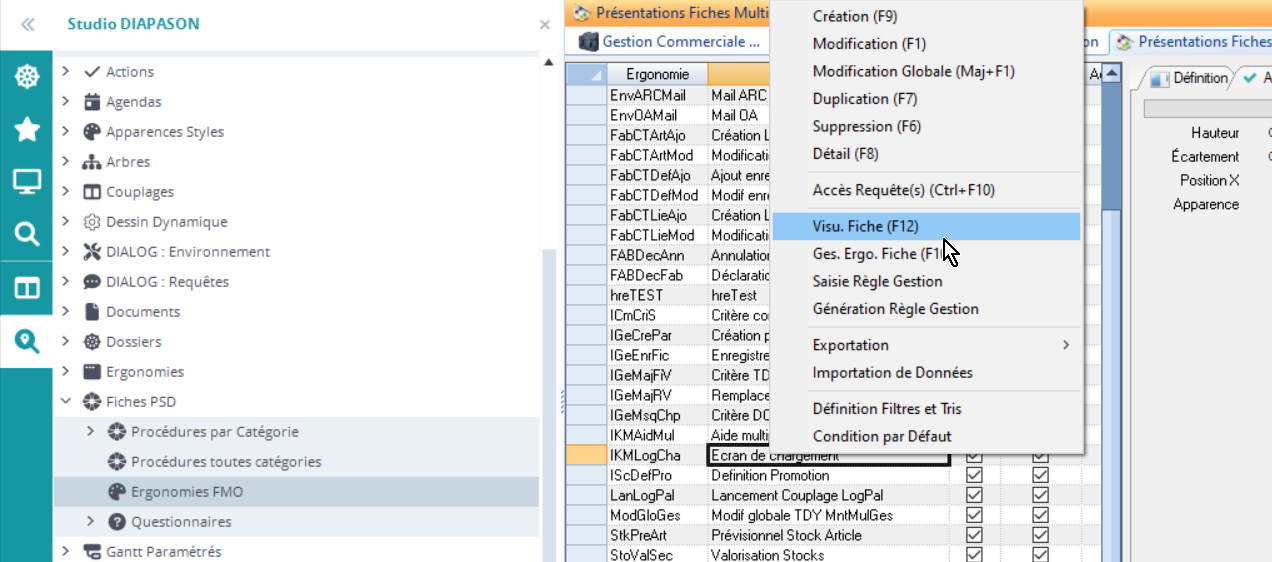Toggle second checkbox in StkPreArt row
This screenshot has height=562, width=1272.
1040,535
